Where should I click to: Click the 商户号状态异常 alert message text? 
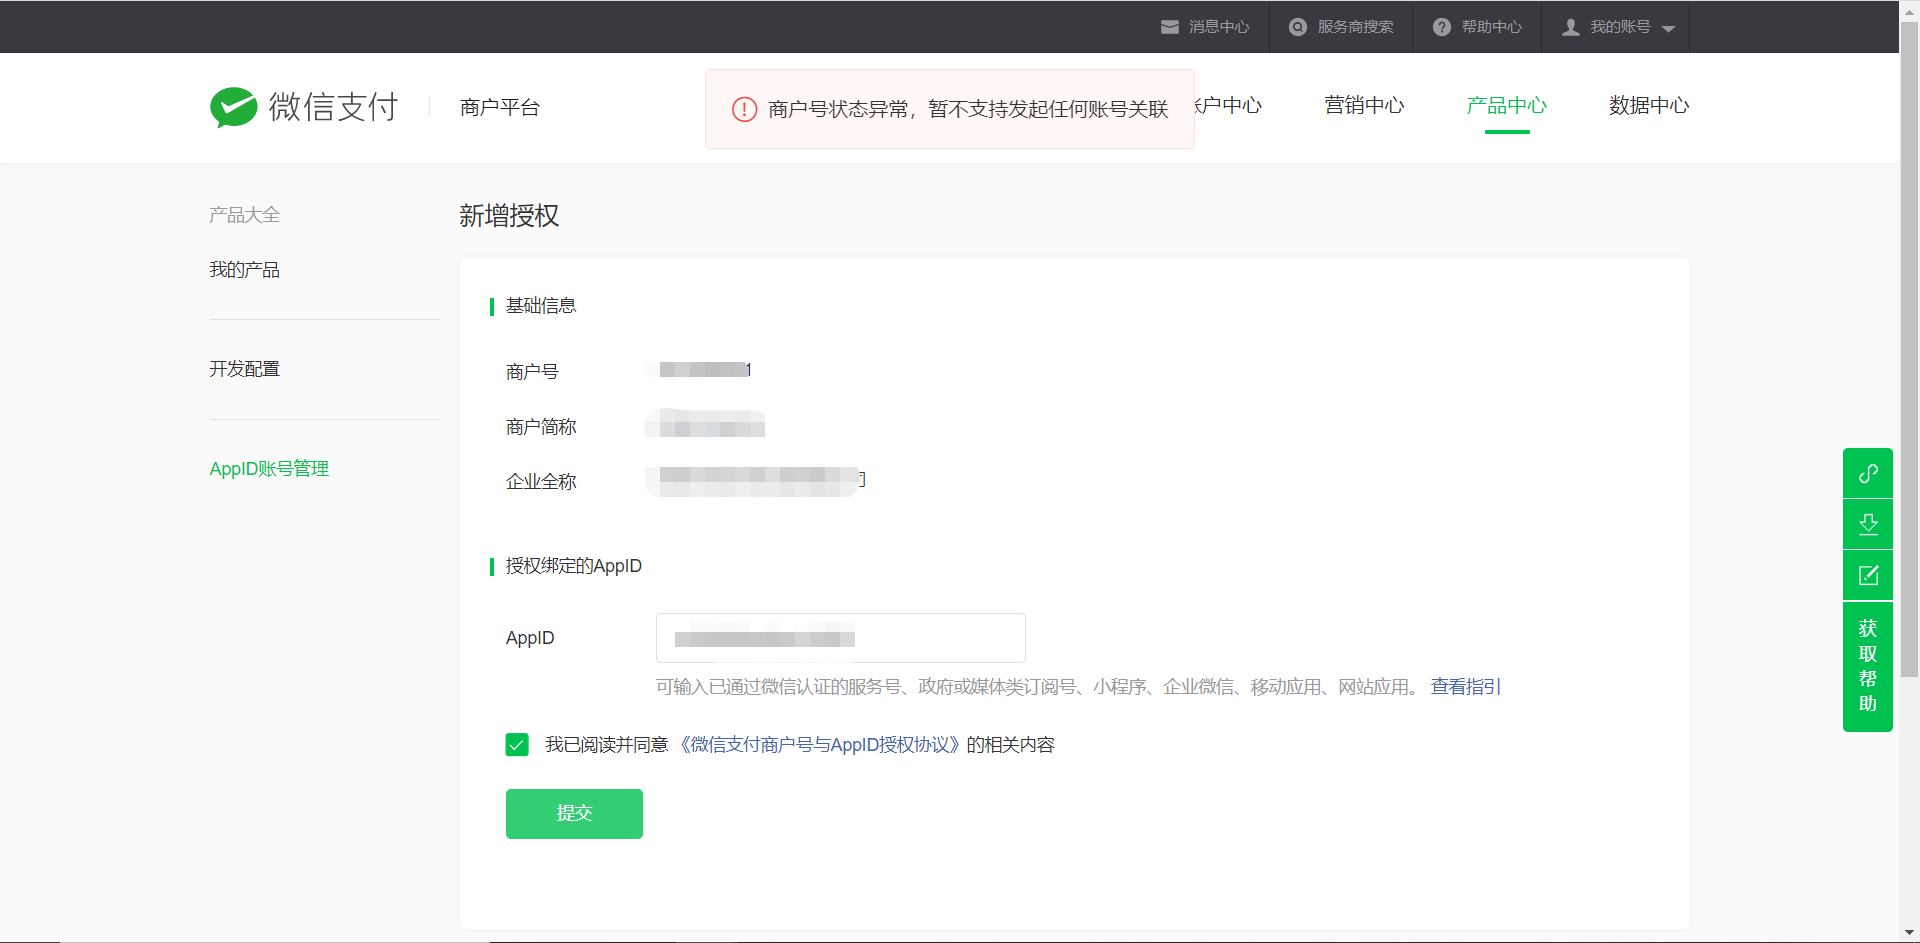968,109
